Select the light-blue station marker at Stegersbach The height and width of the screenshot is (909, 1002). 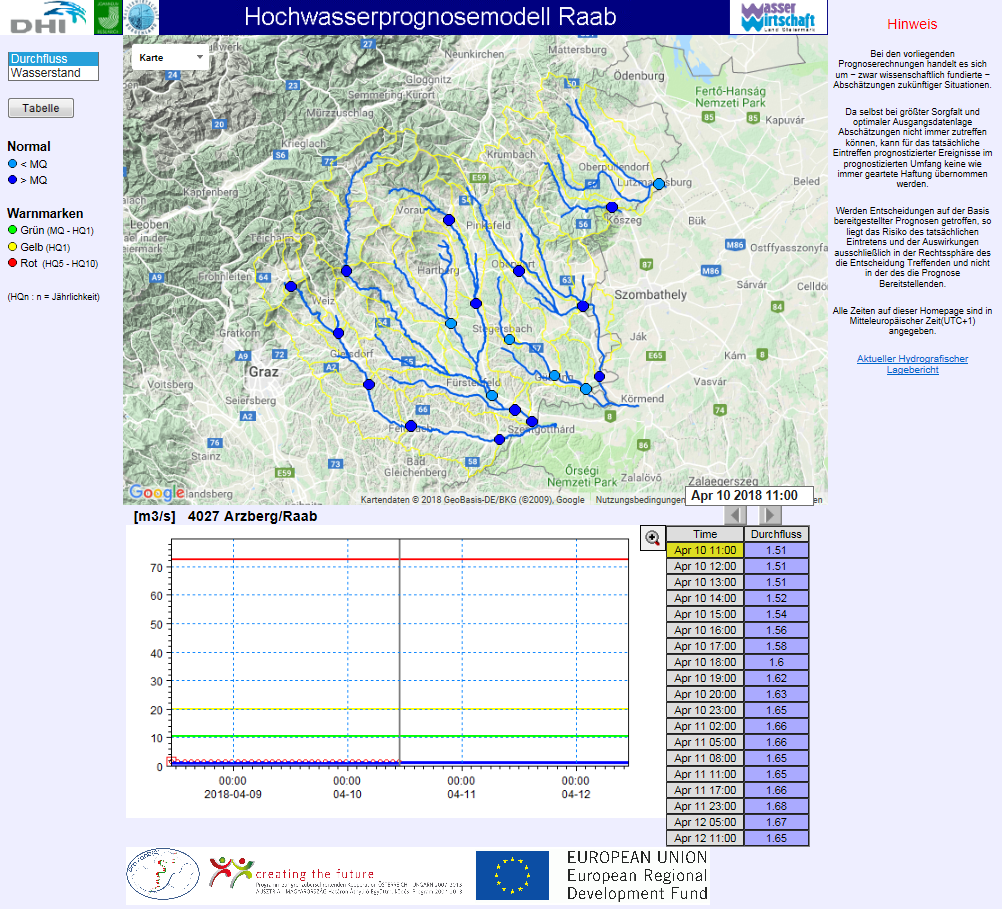point(509,339)
